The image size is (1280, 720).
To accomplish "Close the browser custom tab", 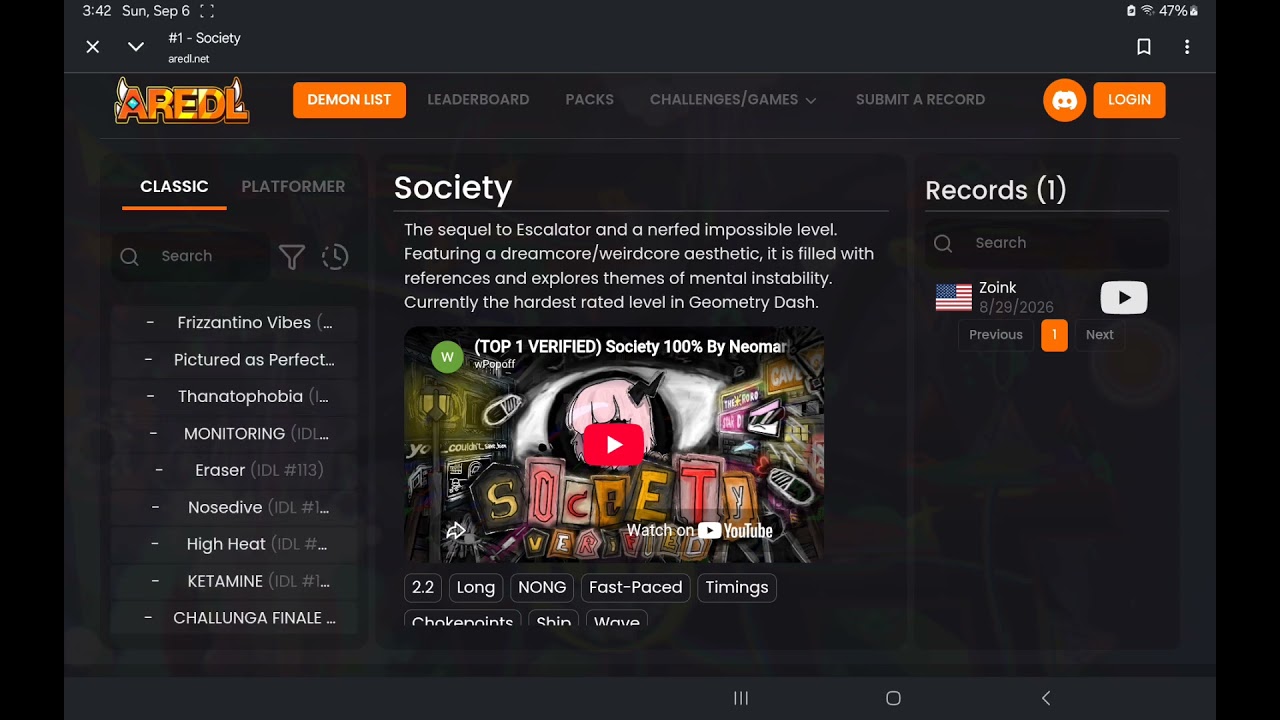I will pyautogui.click(x=93, y=47).
